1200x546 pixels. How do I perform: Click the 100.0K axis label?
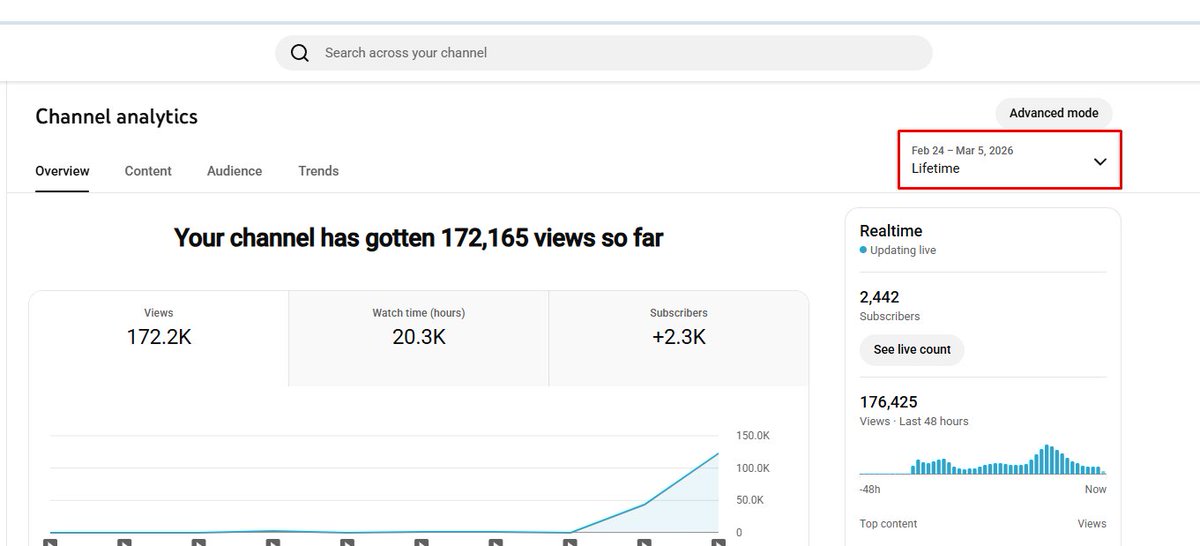[x=752, y=468]
